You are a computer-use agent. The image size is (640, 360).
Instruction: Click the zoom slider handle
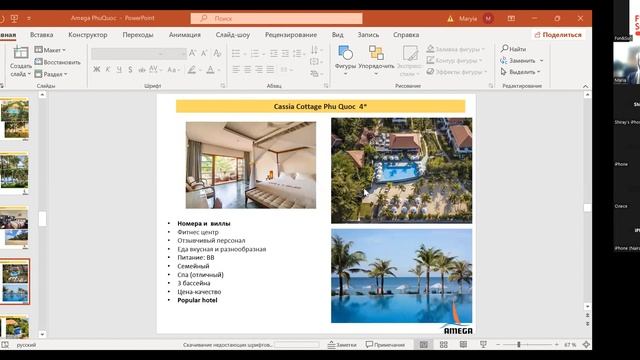519,344
